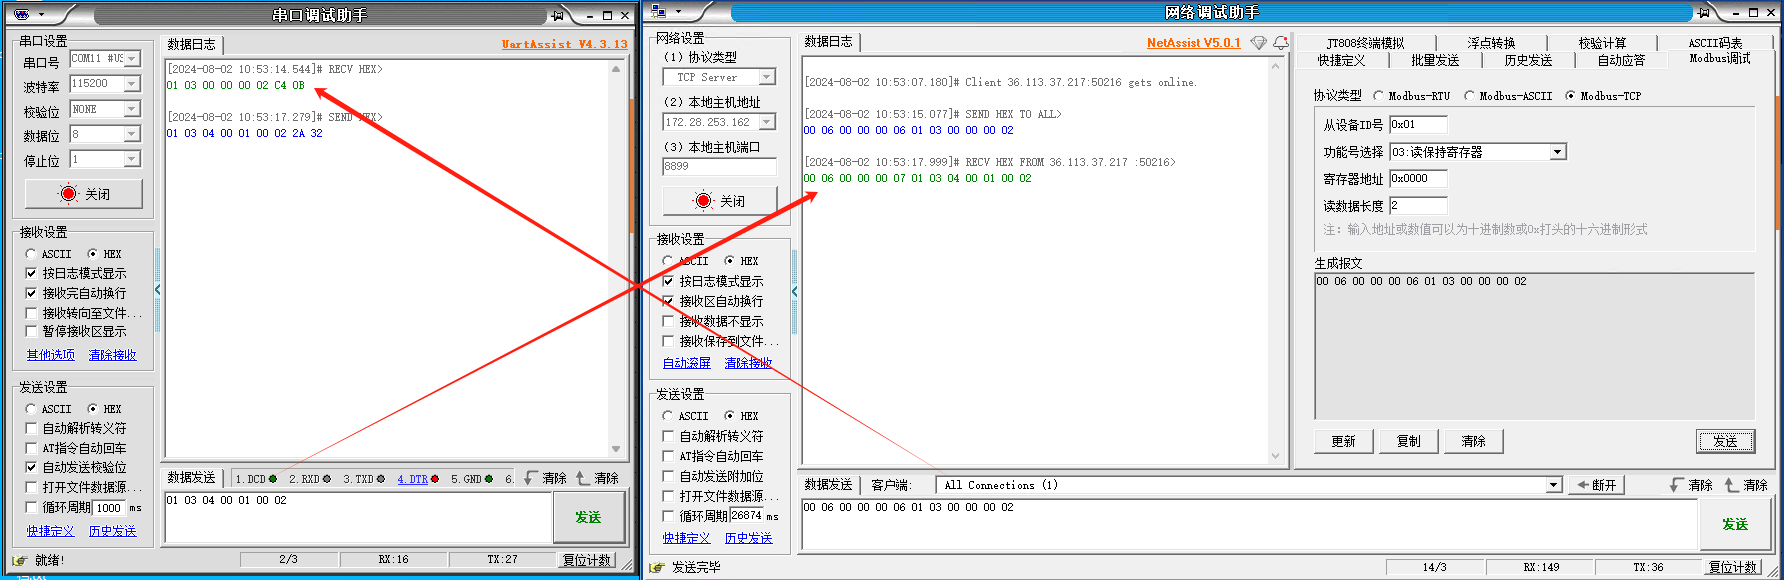Click the bell notification icon in NetAssist
Image resolution: width=1784 pixels, height=580 pixels.
click(1280, 43)
